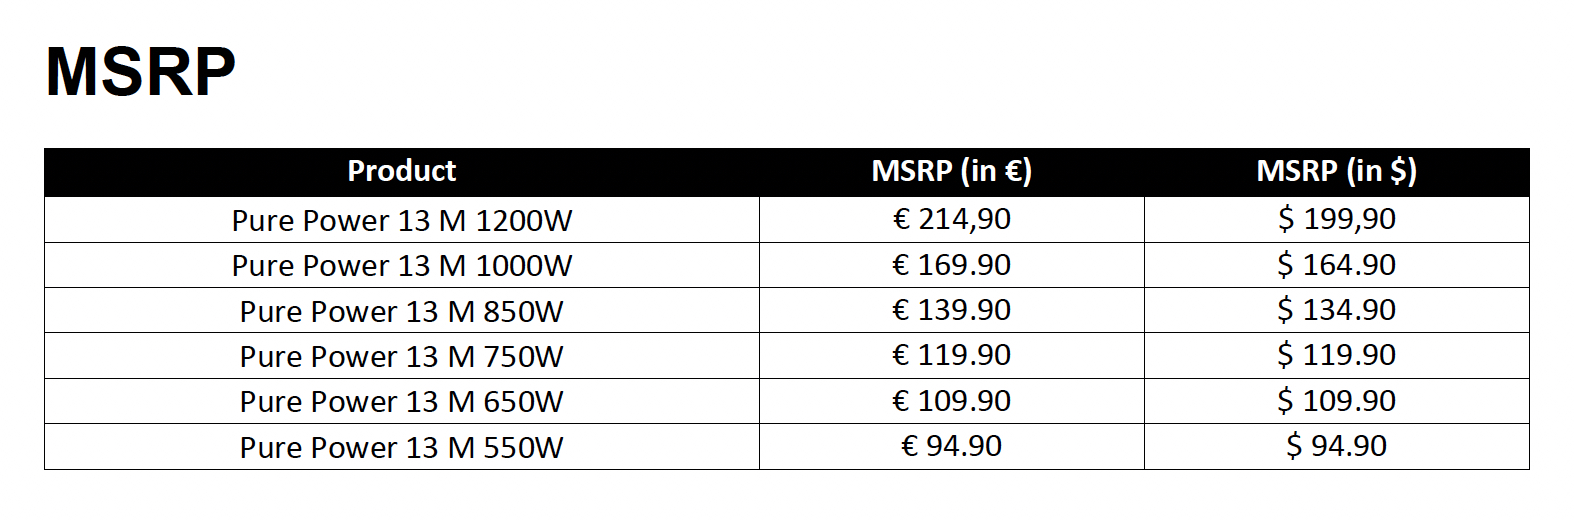1574x520 pixels.
Task: Select the € 109.90 price cell
Action: [x=951, y=401]
